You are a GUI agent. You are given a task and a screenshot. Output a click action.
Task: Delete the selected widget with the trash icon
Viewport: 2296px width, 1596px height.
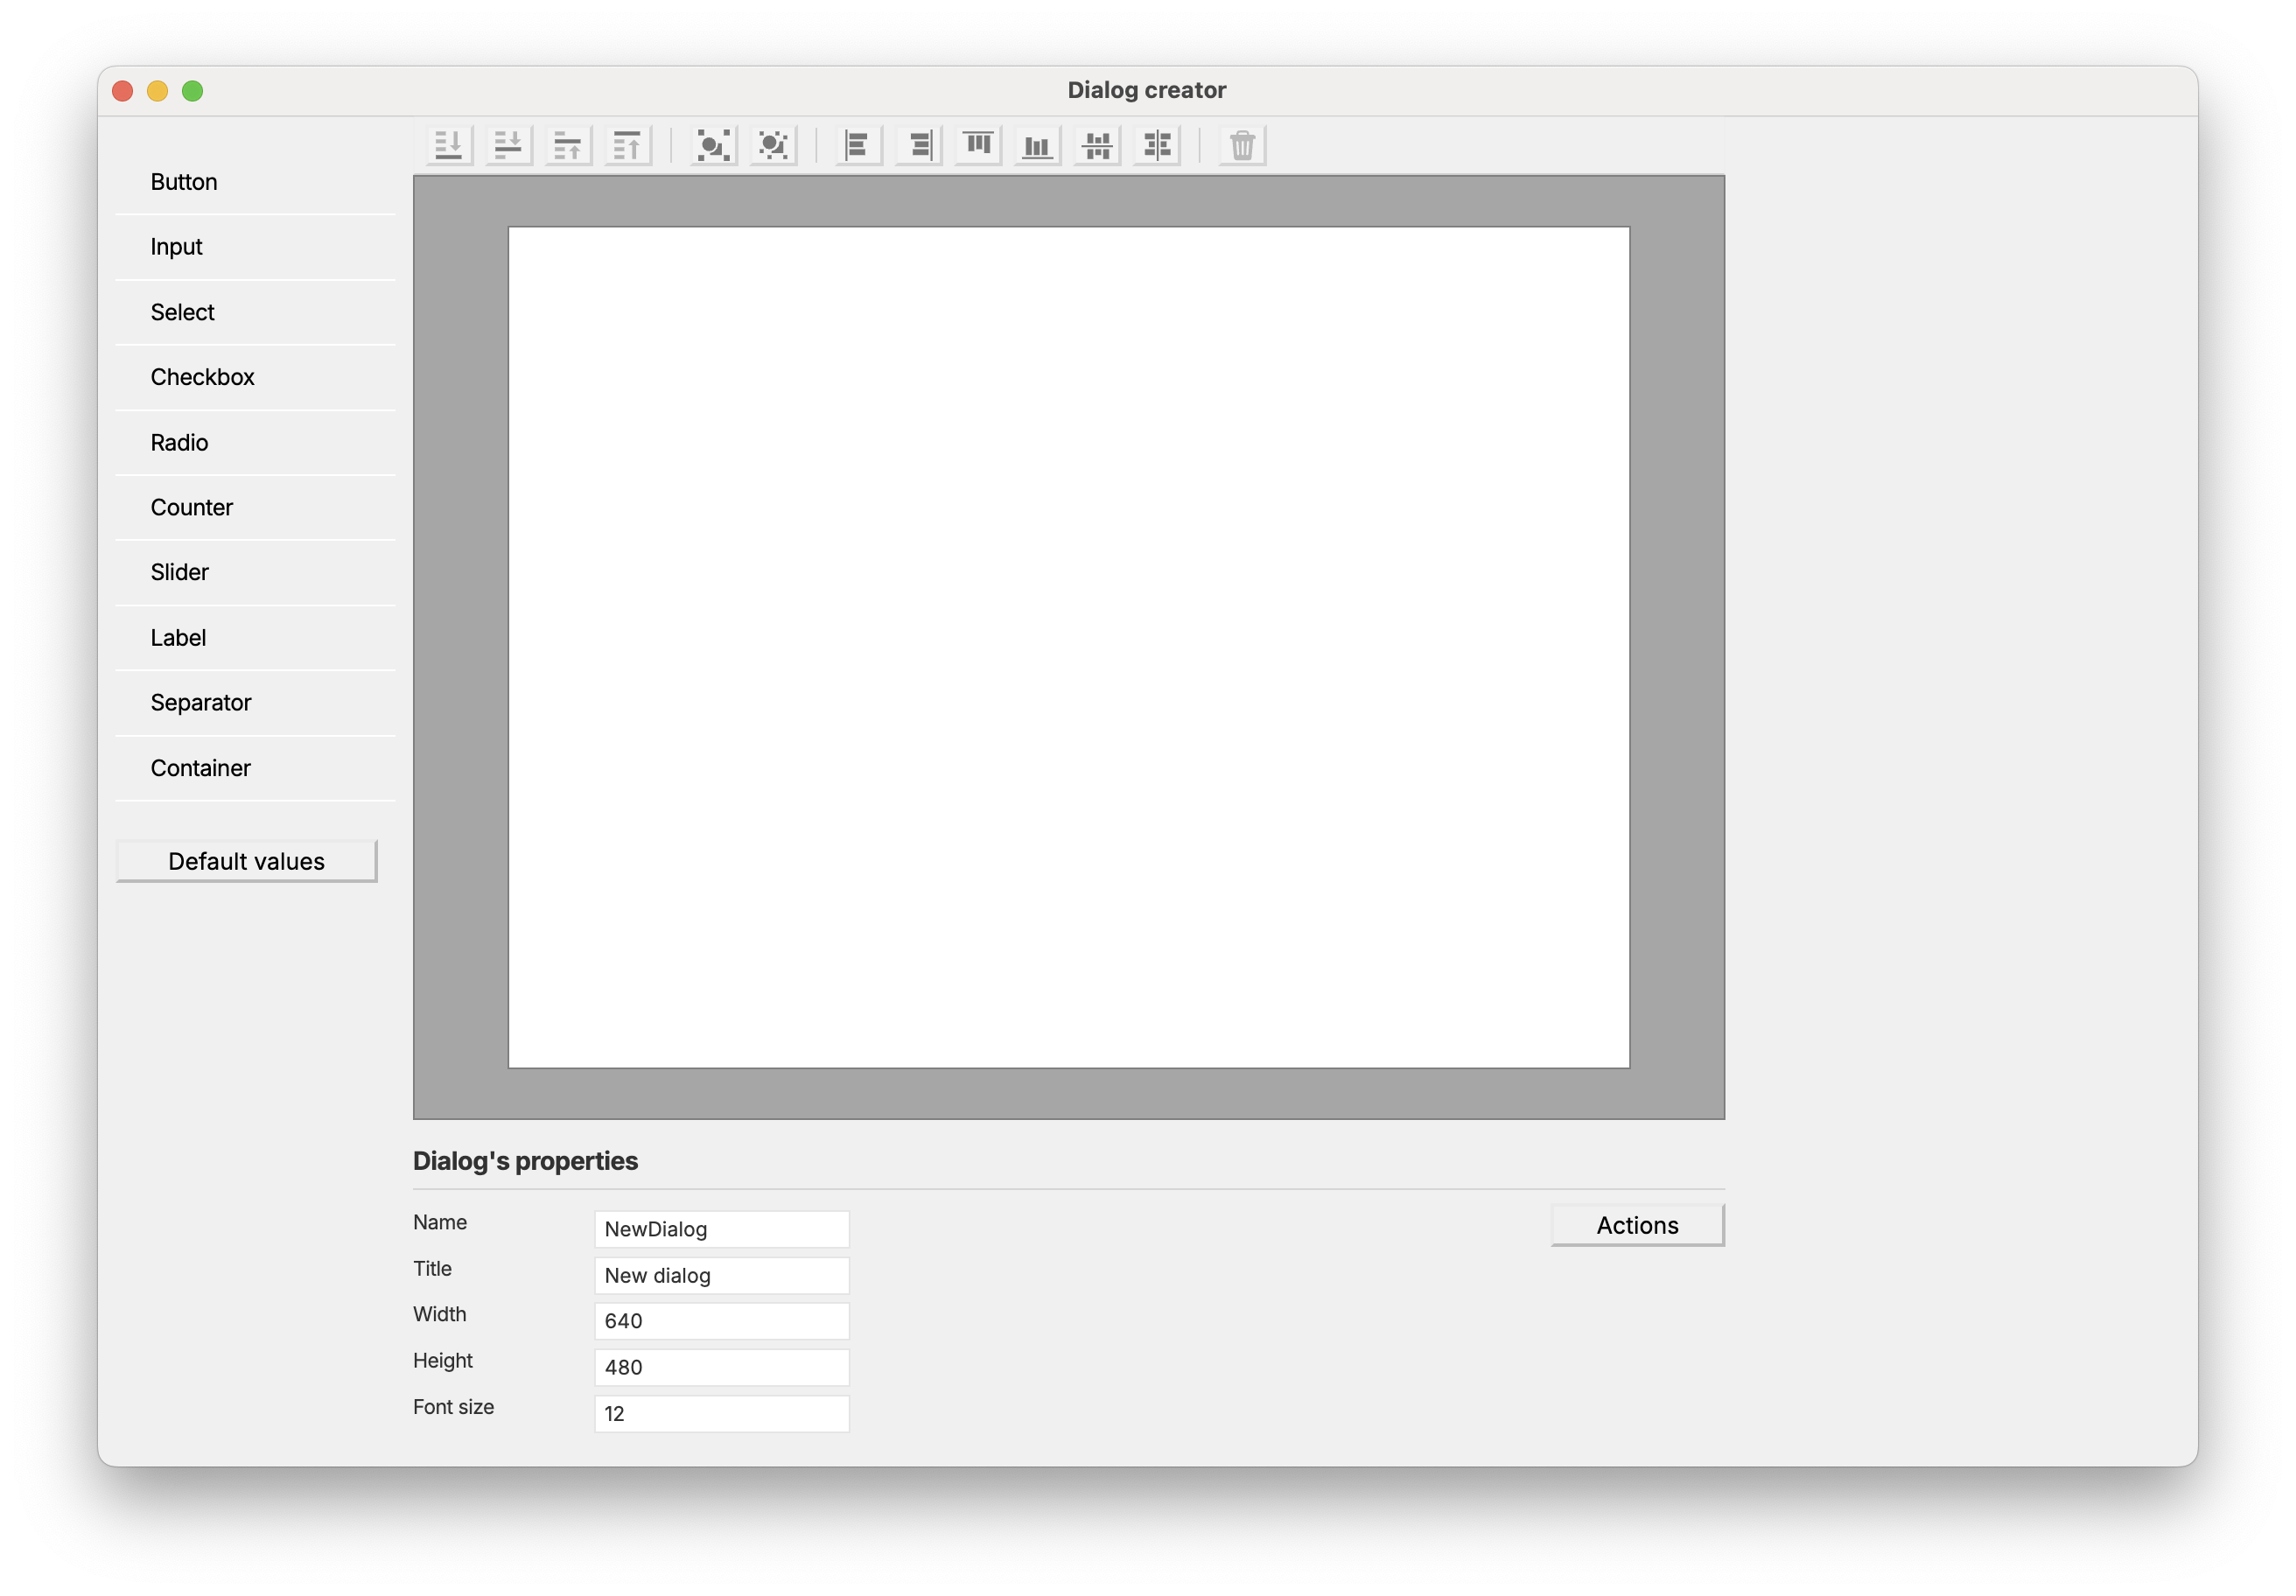click(x=1242, y=145)
